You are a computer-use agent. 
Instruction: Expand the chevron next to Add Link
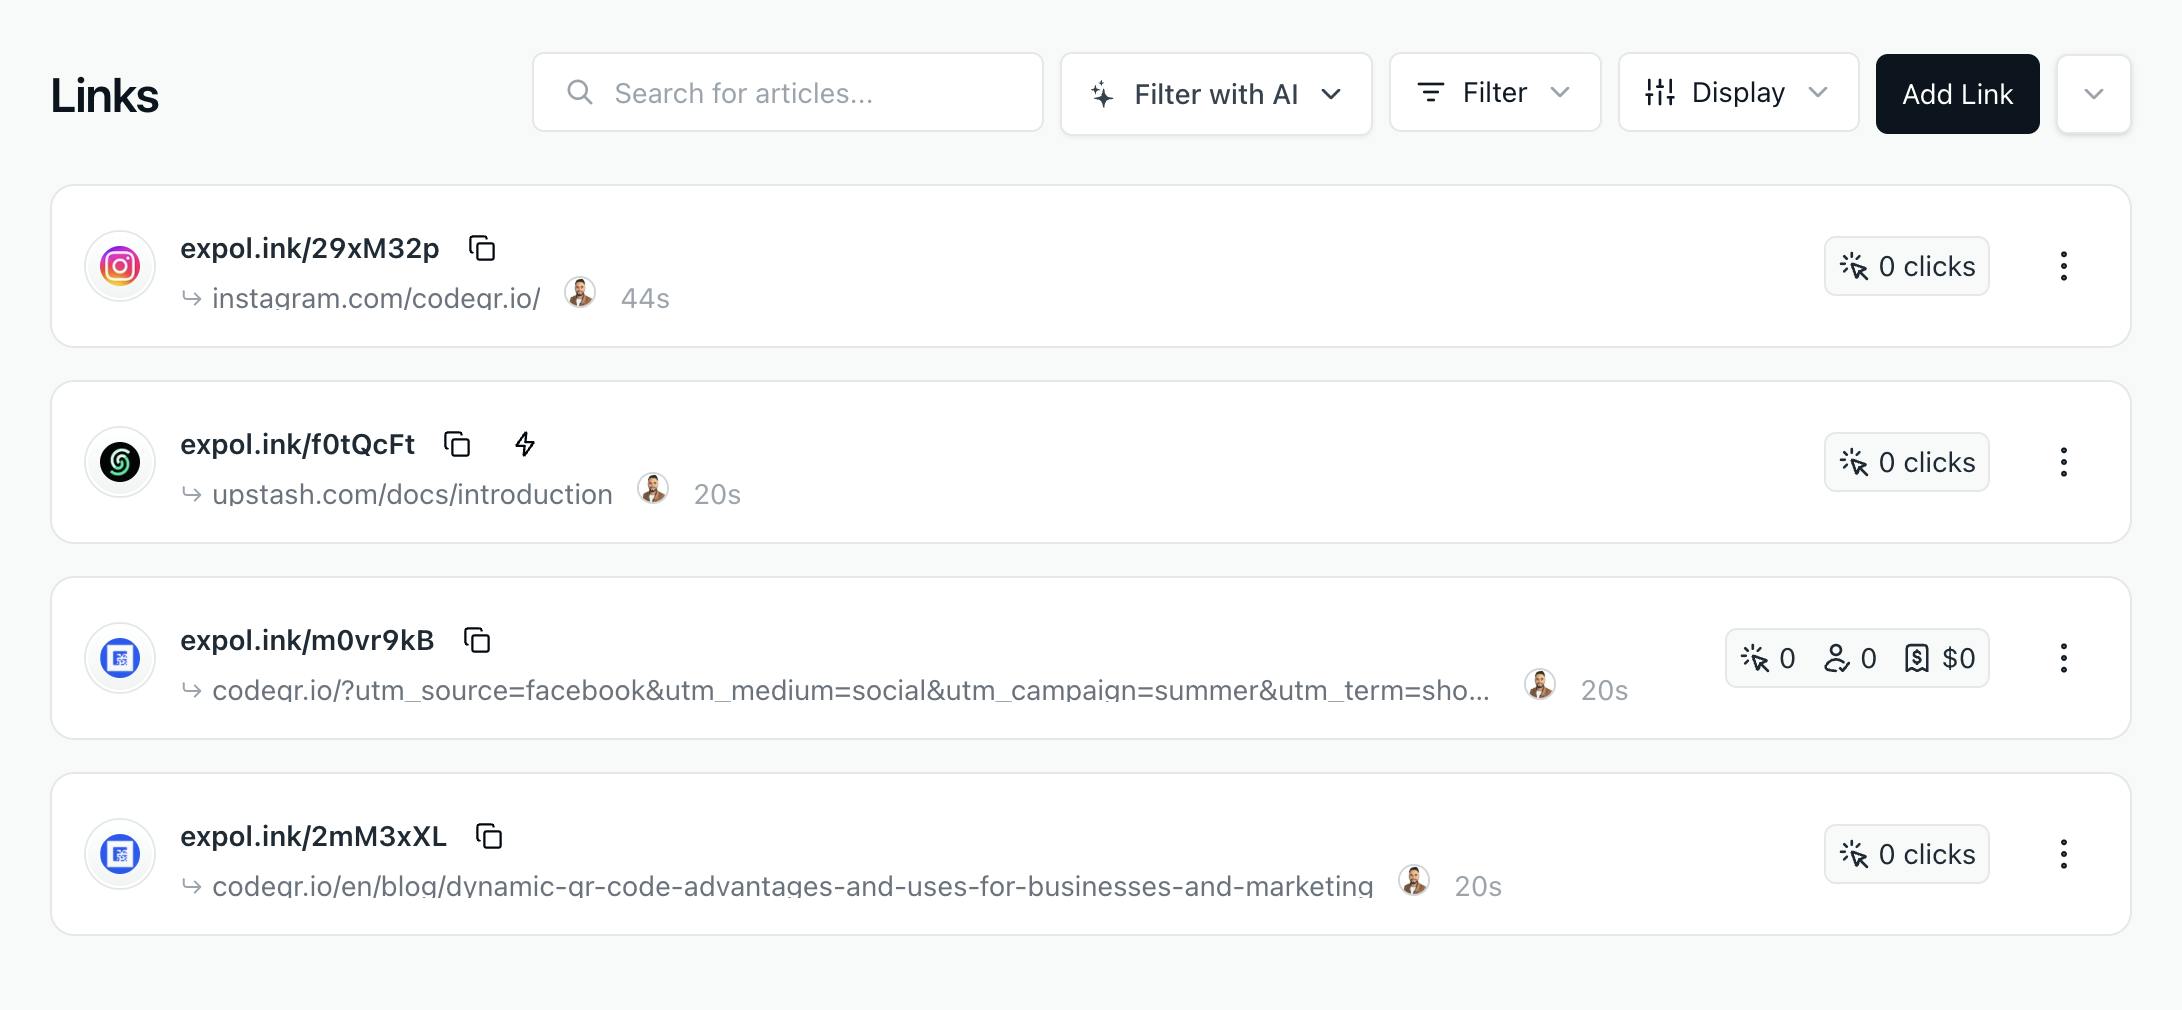click(2093, 94)
